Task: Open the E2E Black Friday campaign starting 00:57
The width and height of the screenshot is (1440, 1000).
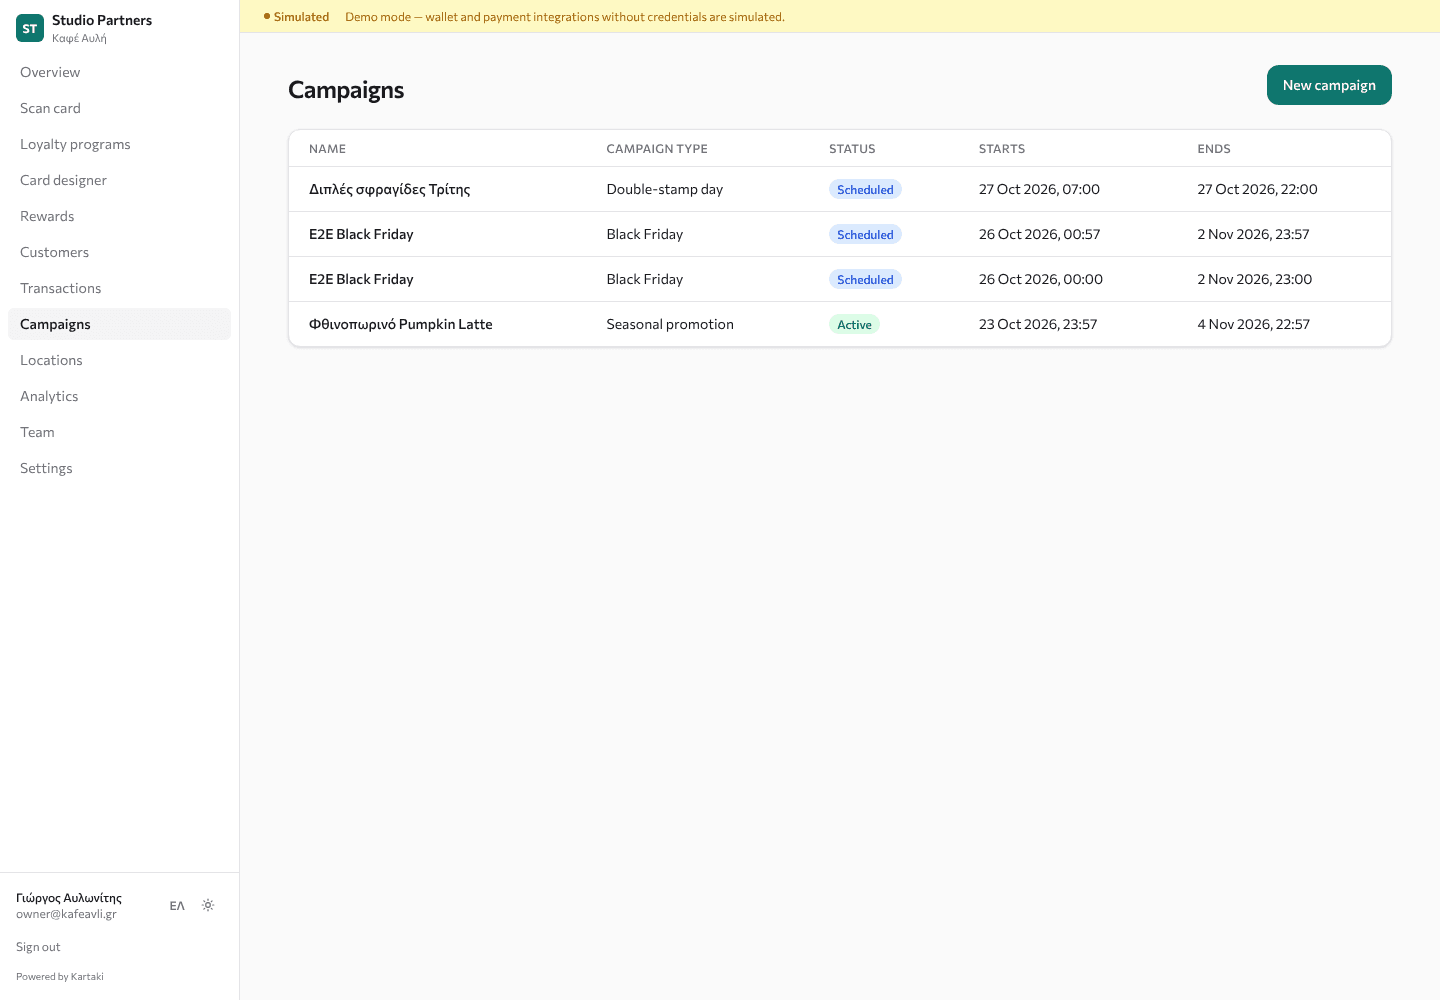Action: coord(361,234)
